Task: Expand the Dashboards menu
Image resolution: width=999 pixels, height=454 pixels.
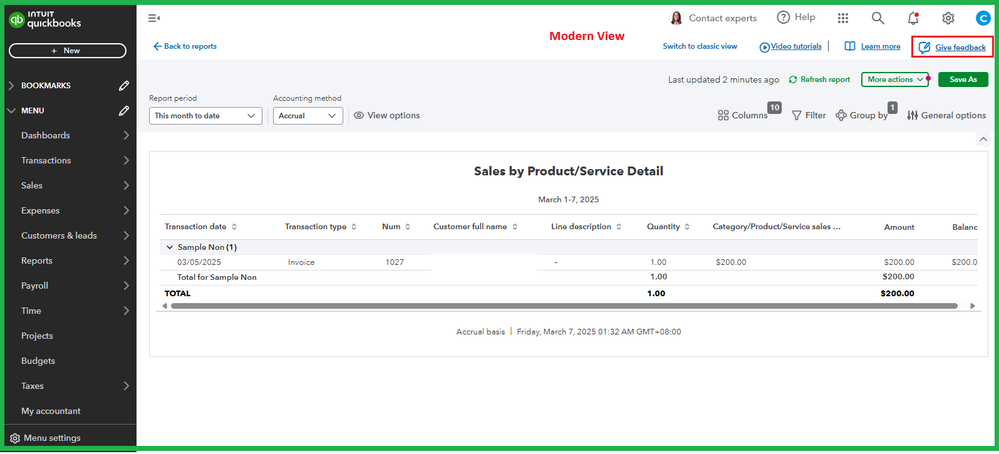Action: click(126, 136)
